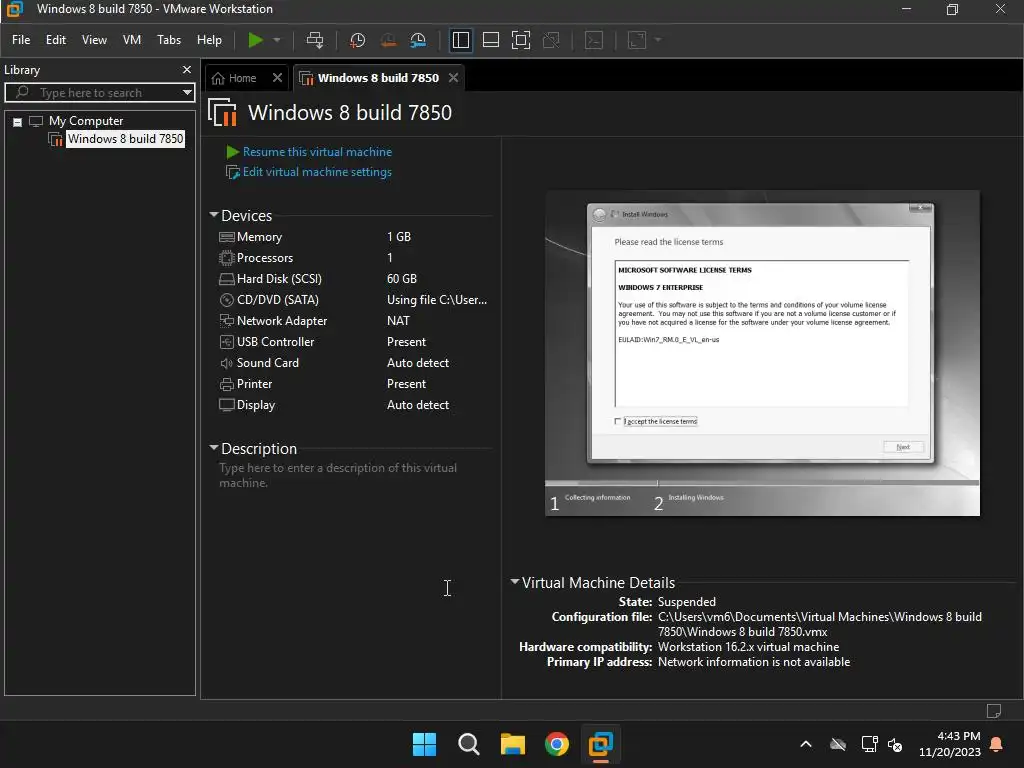Image resolution: width=1024 pixels, height=768 pixels.
Task: Open the File menu
Action: [x=21, y=40]
